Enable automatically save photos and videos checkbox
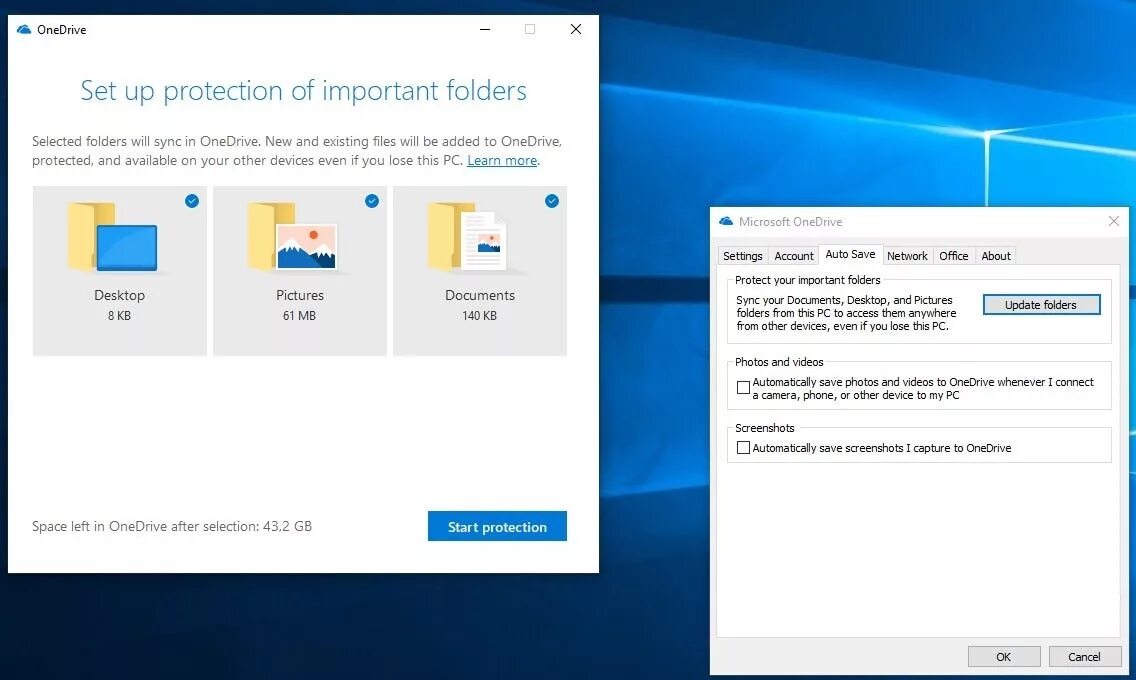1136x680 pixels. click(743, 388)
